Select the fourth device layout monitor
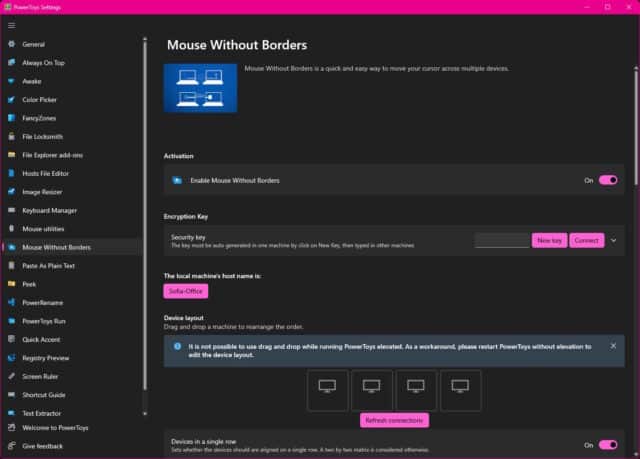The width and height of the screenshot is (640, 459). [460, 390]
